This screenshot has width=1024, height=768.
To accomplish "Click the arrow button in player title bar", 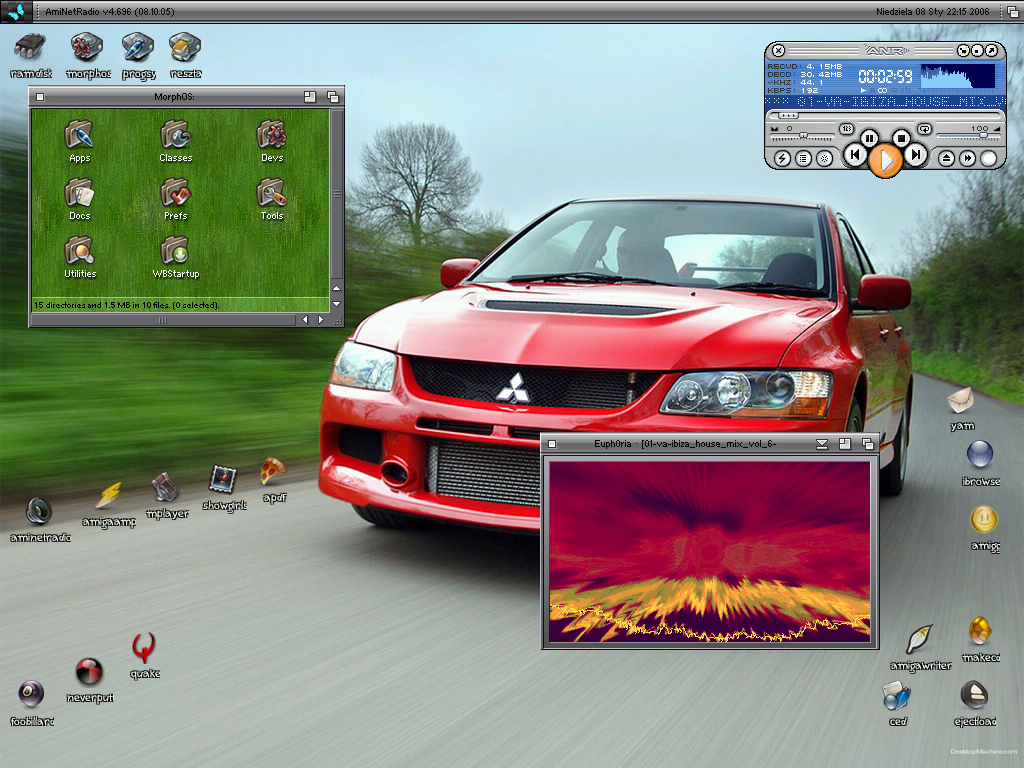I will click(x=991, y=50).
